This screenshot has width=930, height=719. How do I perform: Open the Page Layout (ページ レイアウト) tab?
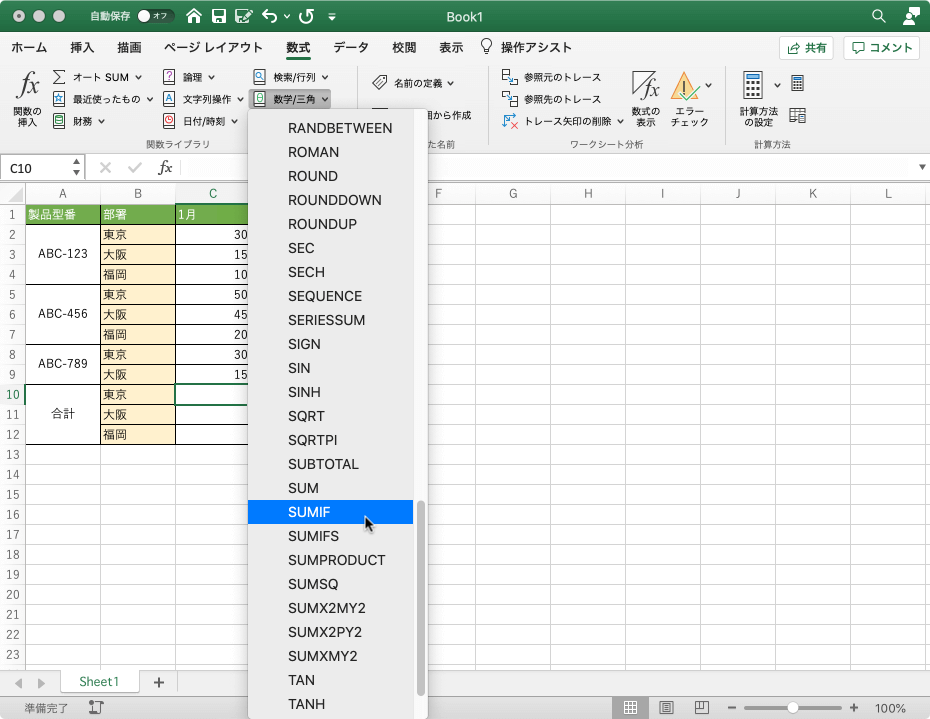[x=213, y=47]
